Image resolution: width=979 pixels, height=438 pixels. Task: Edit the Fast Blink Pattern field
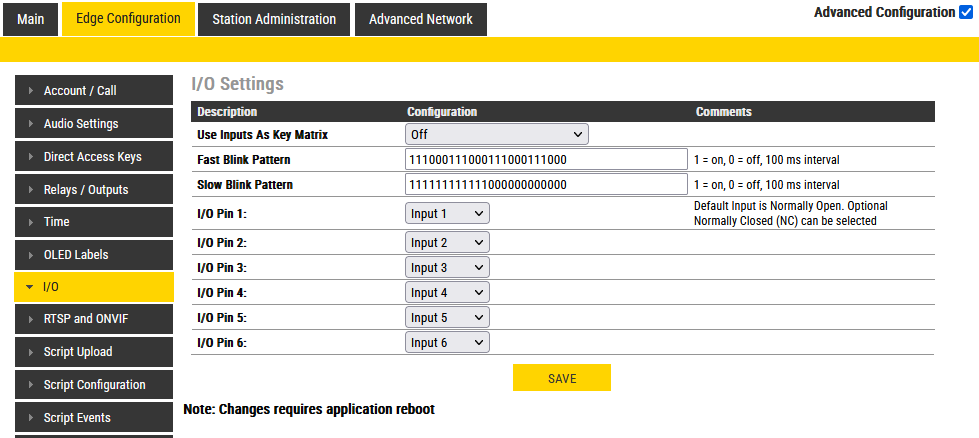point(546,160)
